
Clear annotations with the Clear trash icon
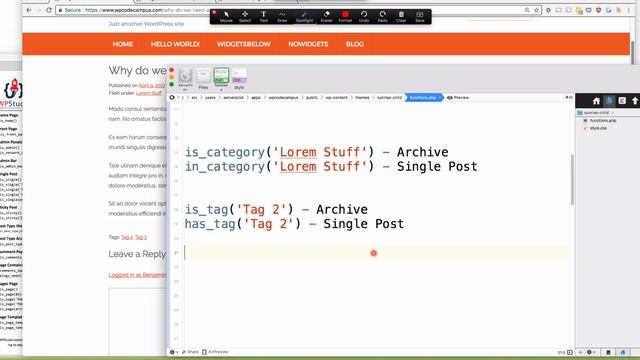(401, 17)
